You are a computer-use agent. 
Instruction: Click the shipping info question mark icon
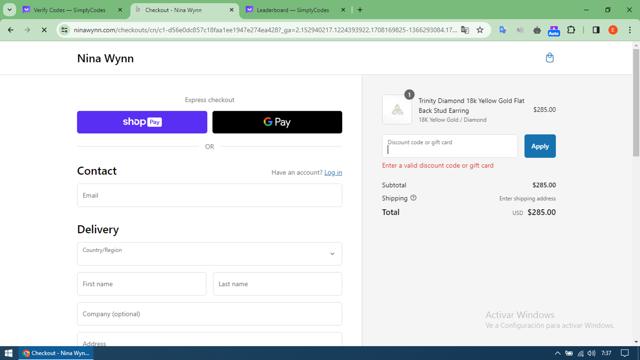click(x=413, y=198)
